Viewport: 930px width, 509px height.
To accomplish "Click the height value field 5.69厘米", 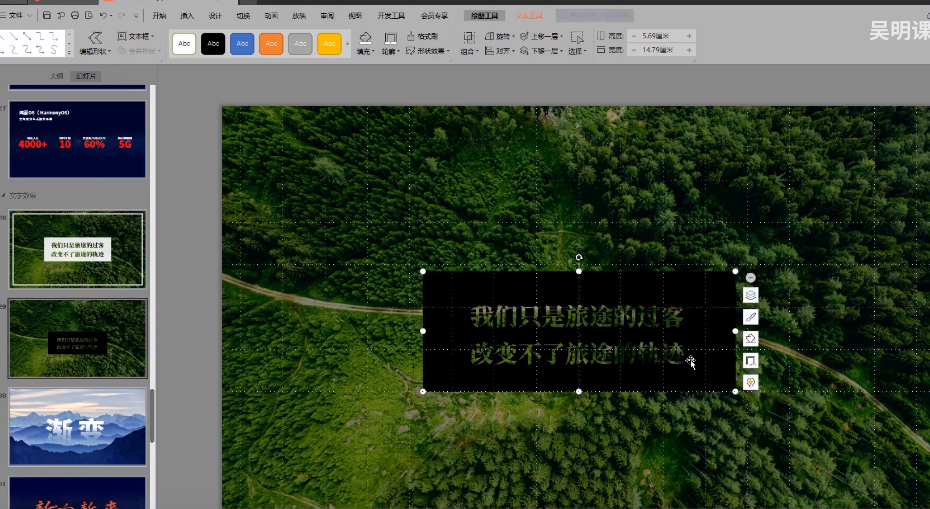I will [x=660, y=36].
